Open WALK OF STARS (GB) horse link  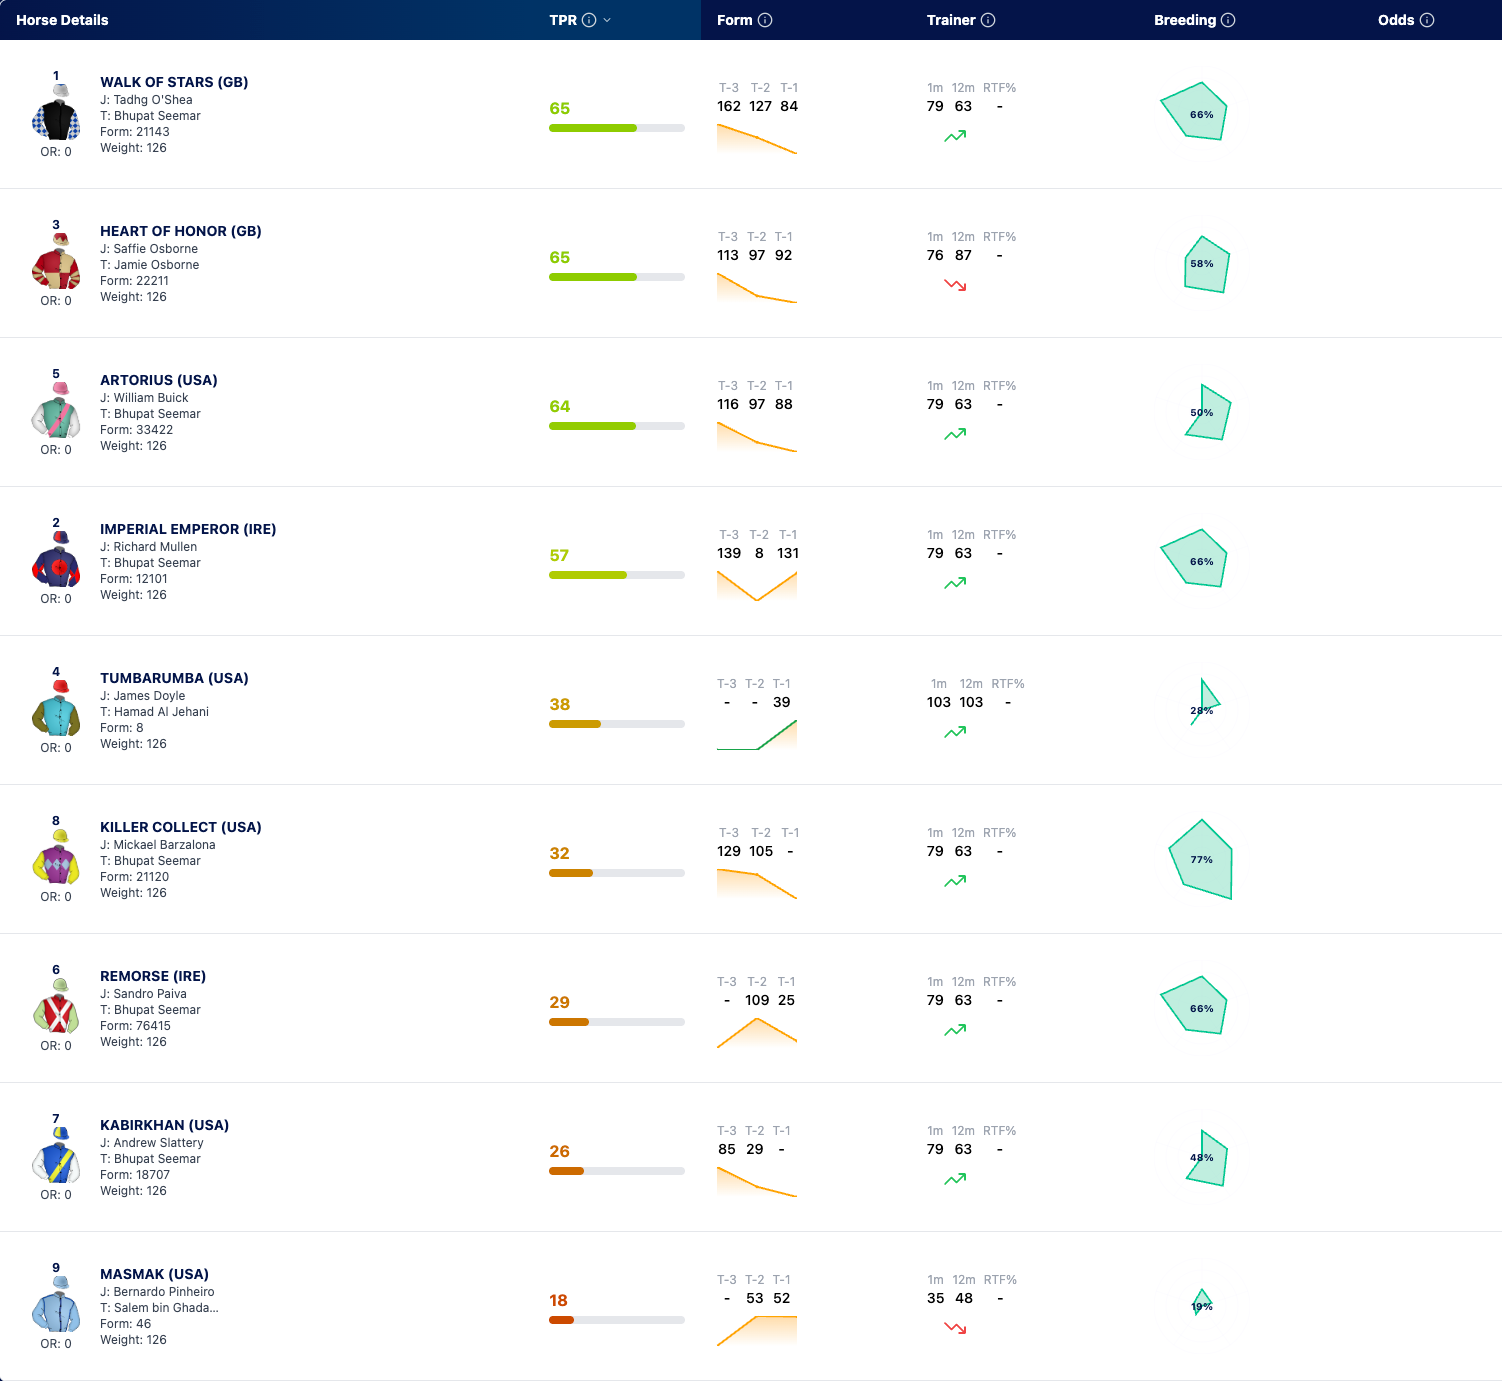174,82
